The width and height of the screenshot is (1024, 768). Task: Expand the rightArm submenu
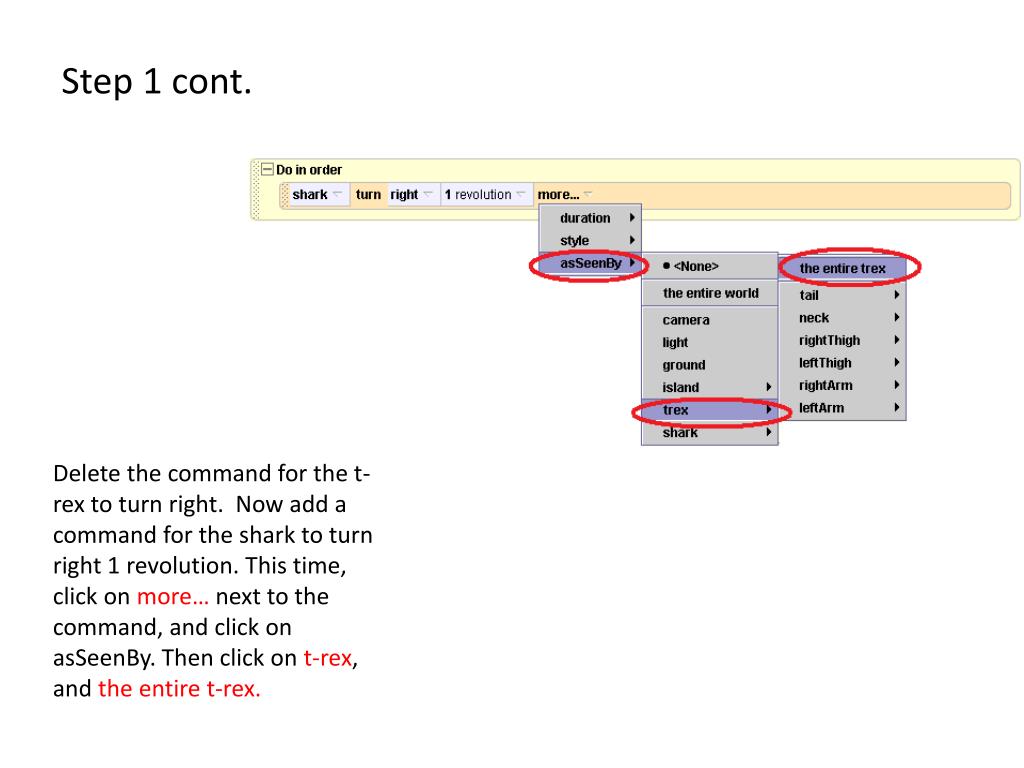pos(842,385)
